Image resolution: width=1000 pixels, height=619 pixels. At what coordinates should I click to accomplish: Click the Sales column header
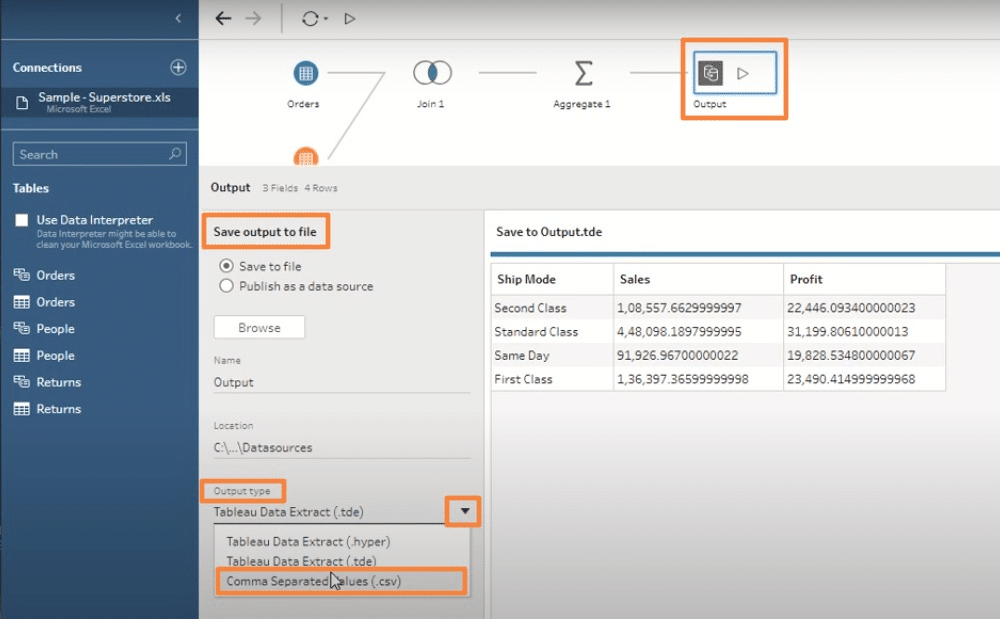pyautogui.click(x=698, y=279)
